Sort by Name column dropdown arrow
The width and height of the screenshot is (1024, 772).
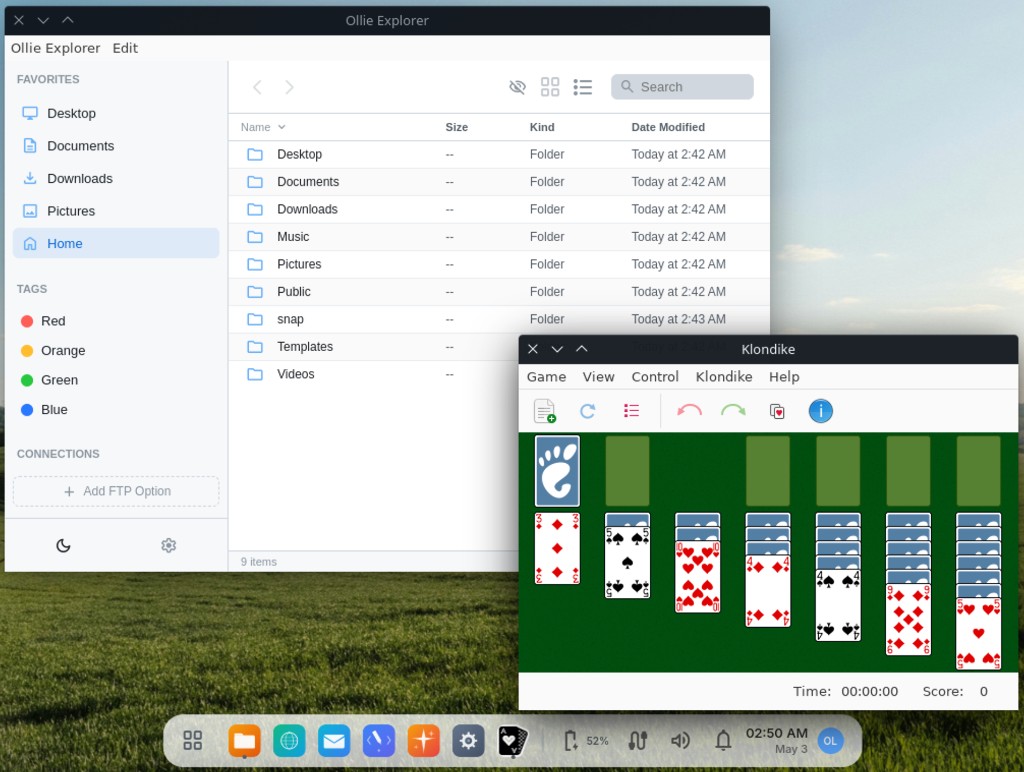[281, 127]
